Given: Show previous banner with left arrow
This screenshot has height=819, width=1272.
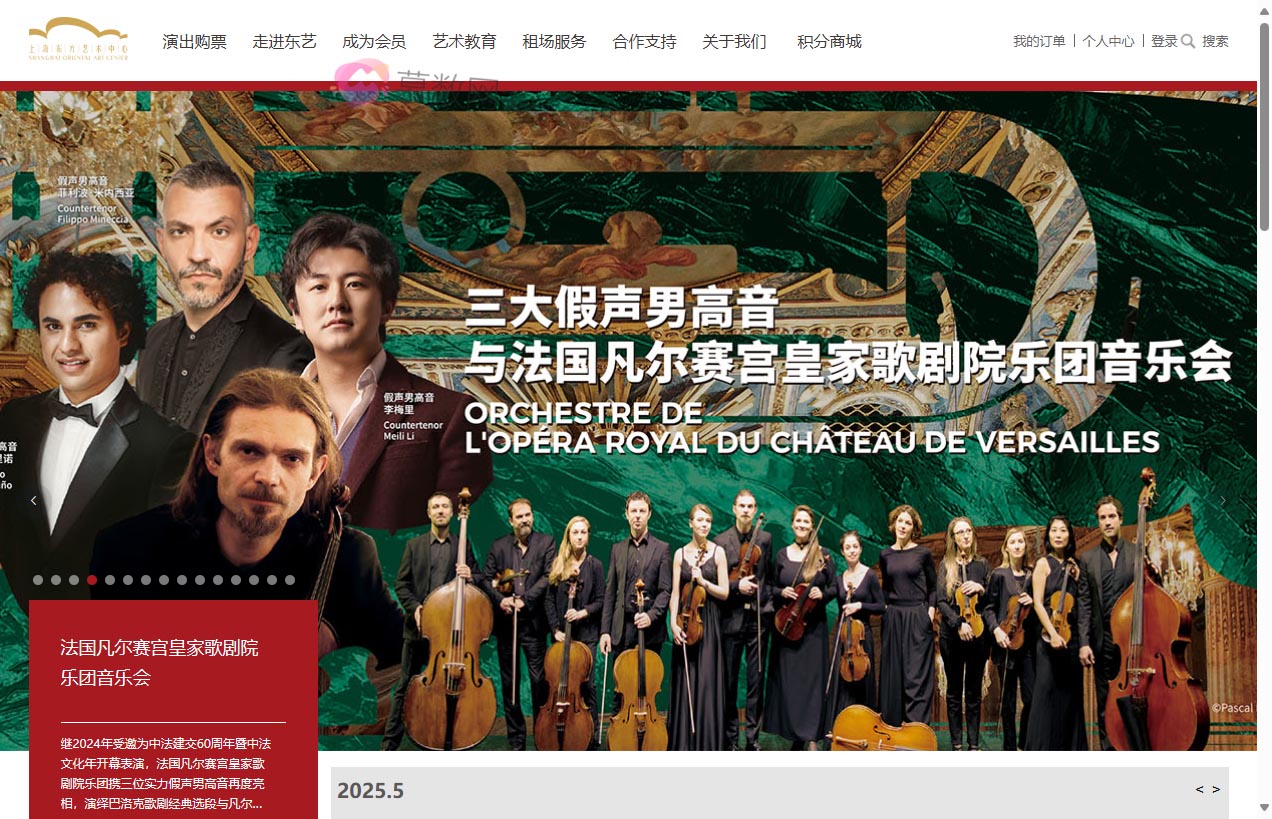Looking at the screenshot, I should [33, 500].
